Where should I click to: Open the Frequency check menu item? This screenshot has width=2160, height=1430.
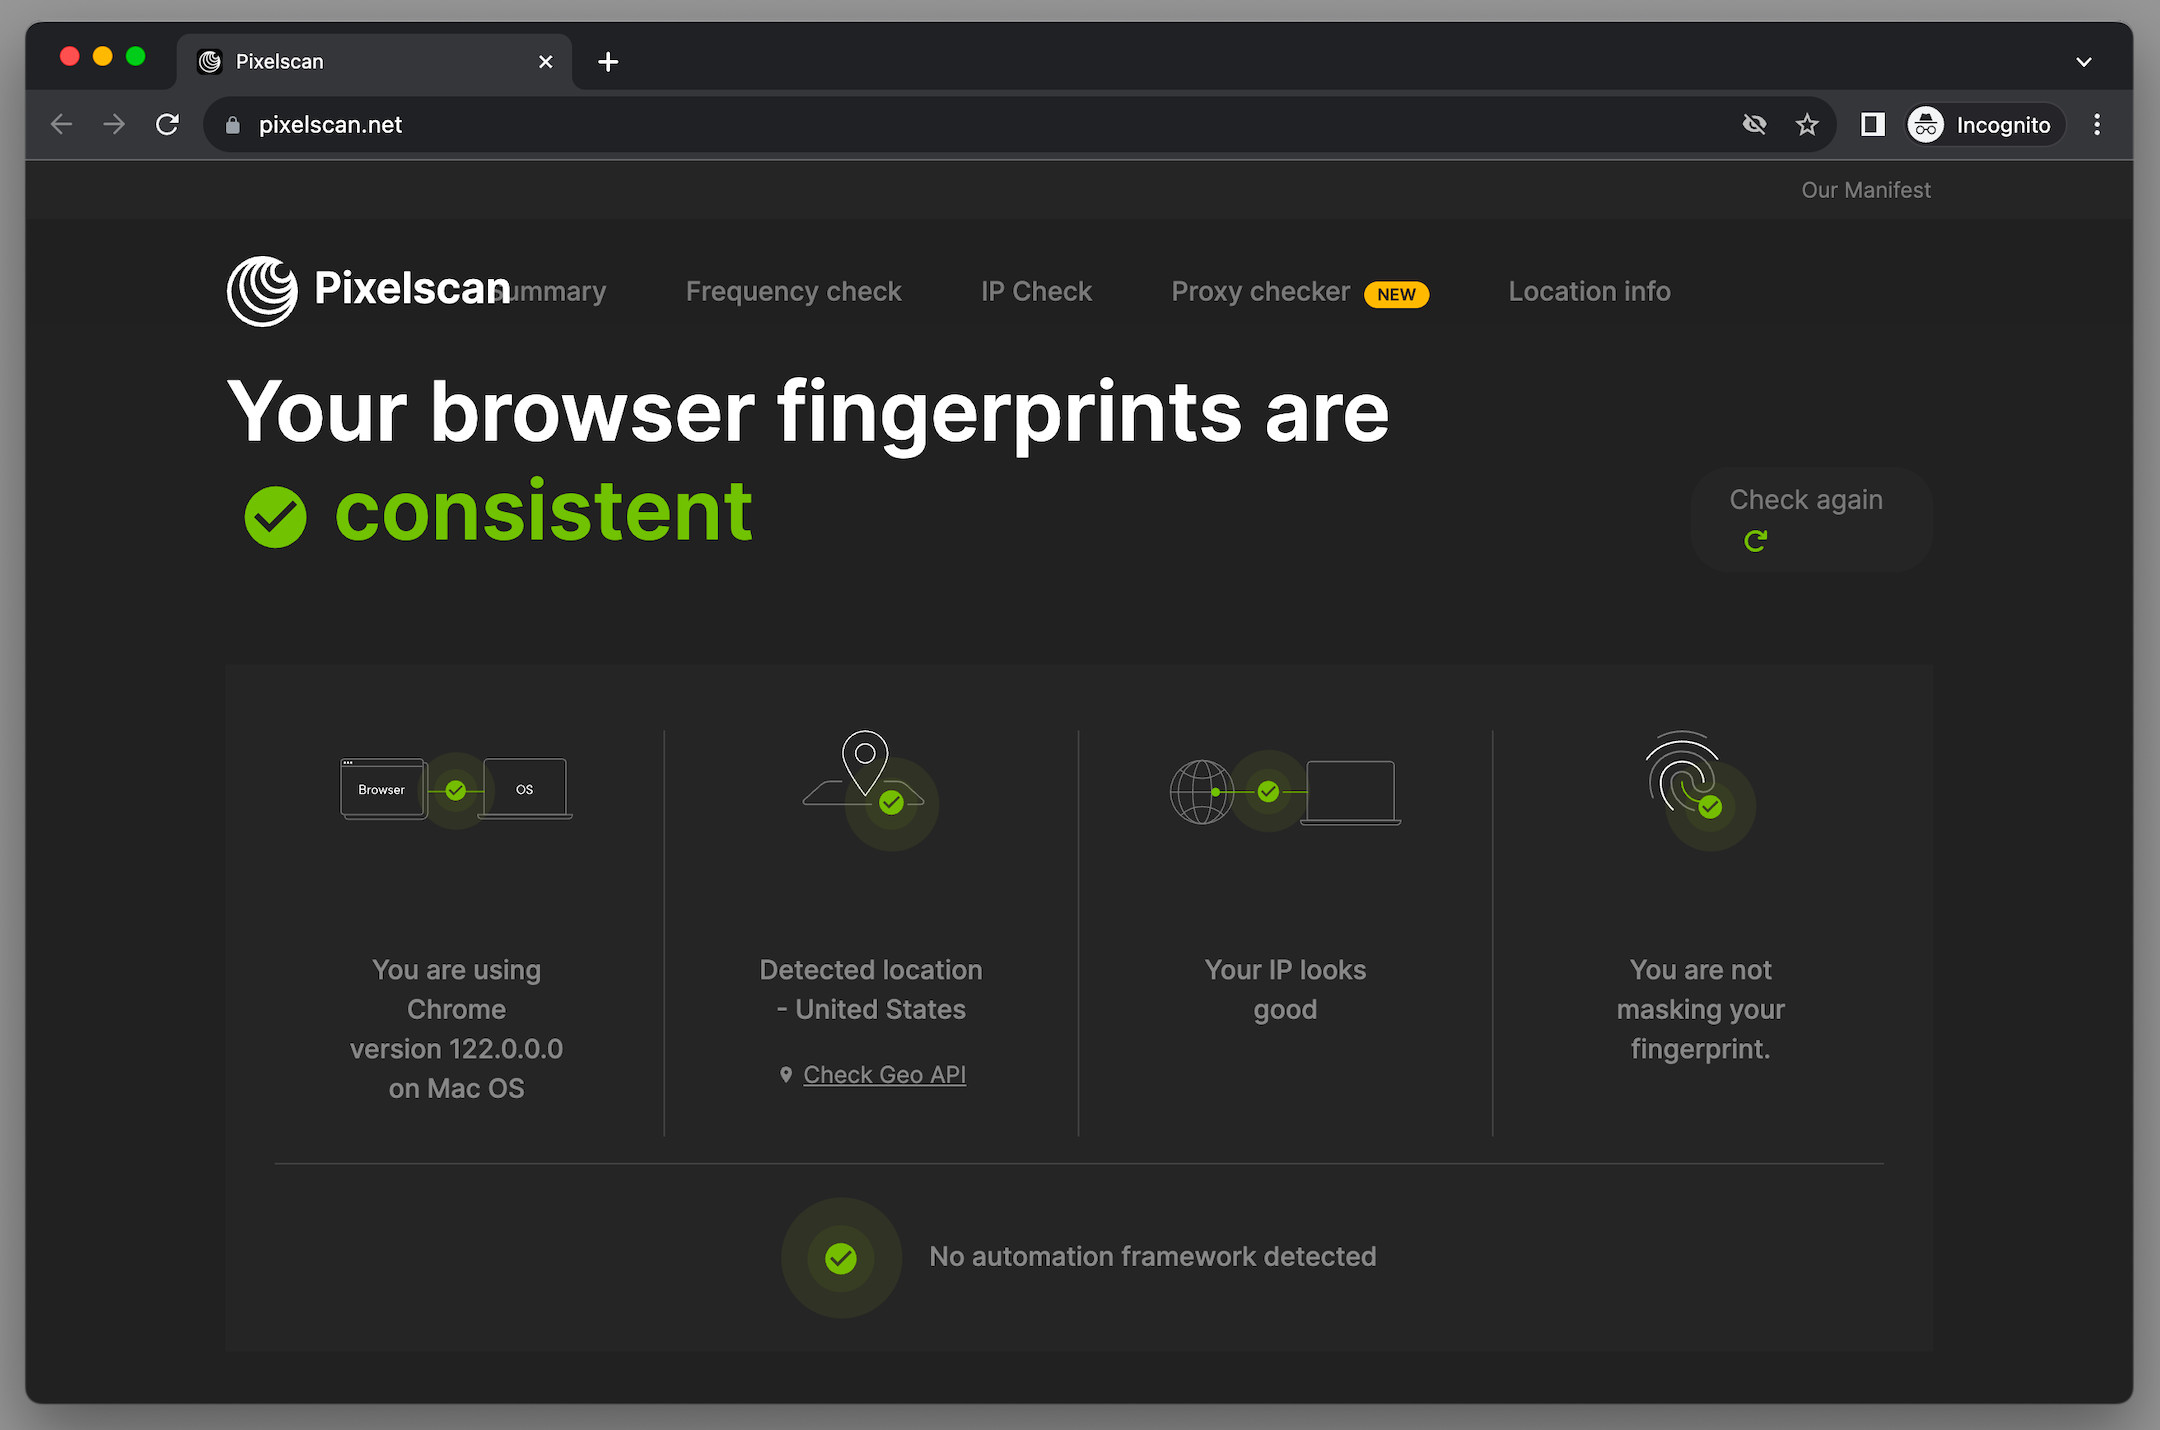[x=793, y=291]
